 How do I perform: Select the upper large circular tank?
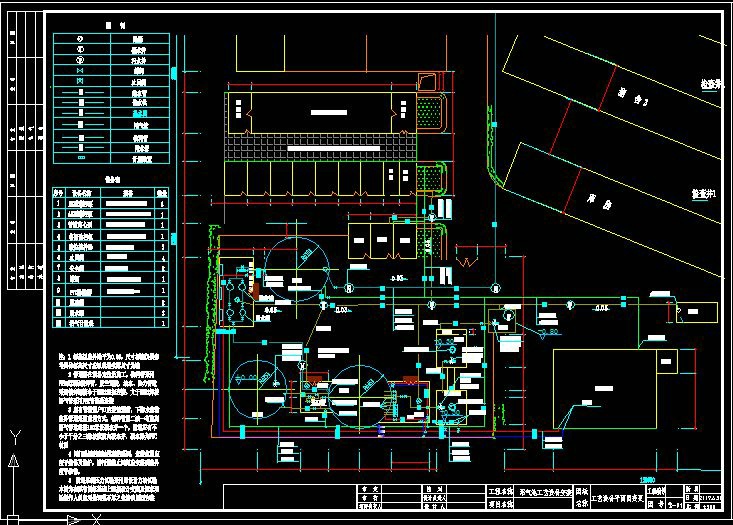[x=296, y=269]
